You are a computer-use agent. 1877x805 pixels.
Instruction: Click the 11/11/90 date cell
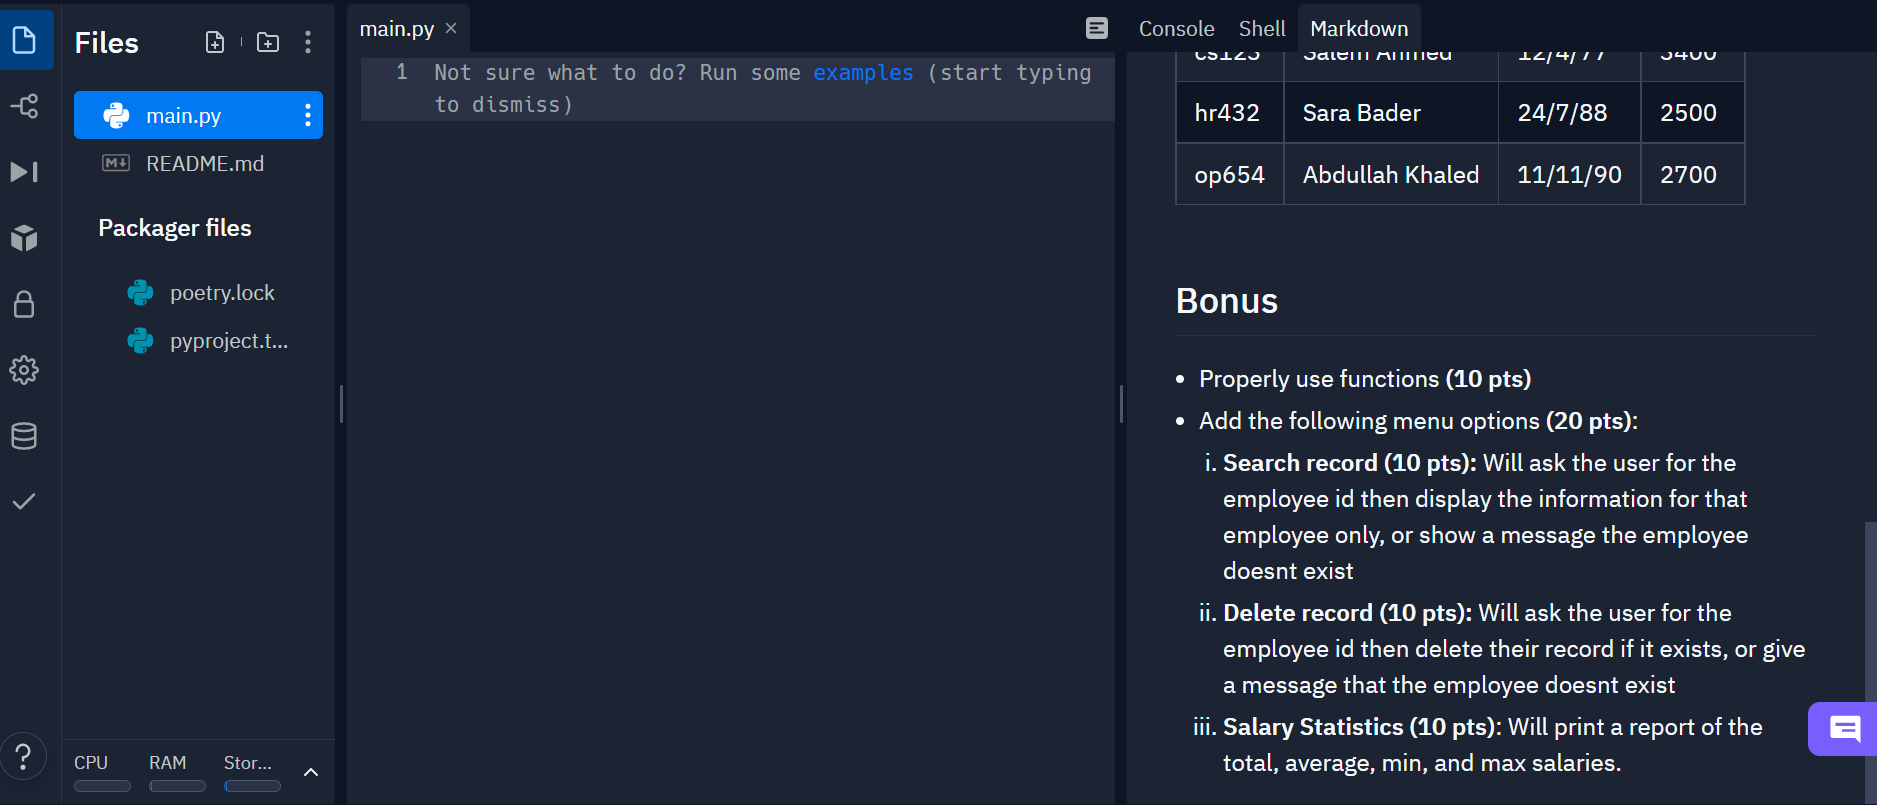coord(1570,174)
